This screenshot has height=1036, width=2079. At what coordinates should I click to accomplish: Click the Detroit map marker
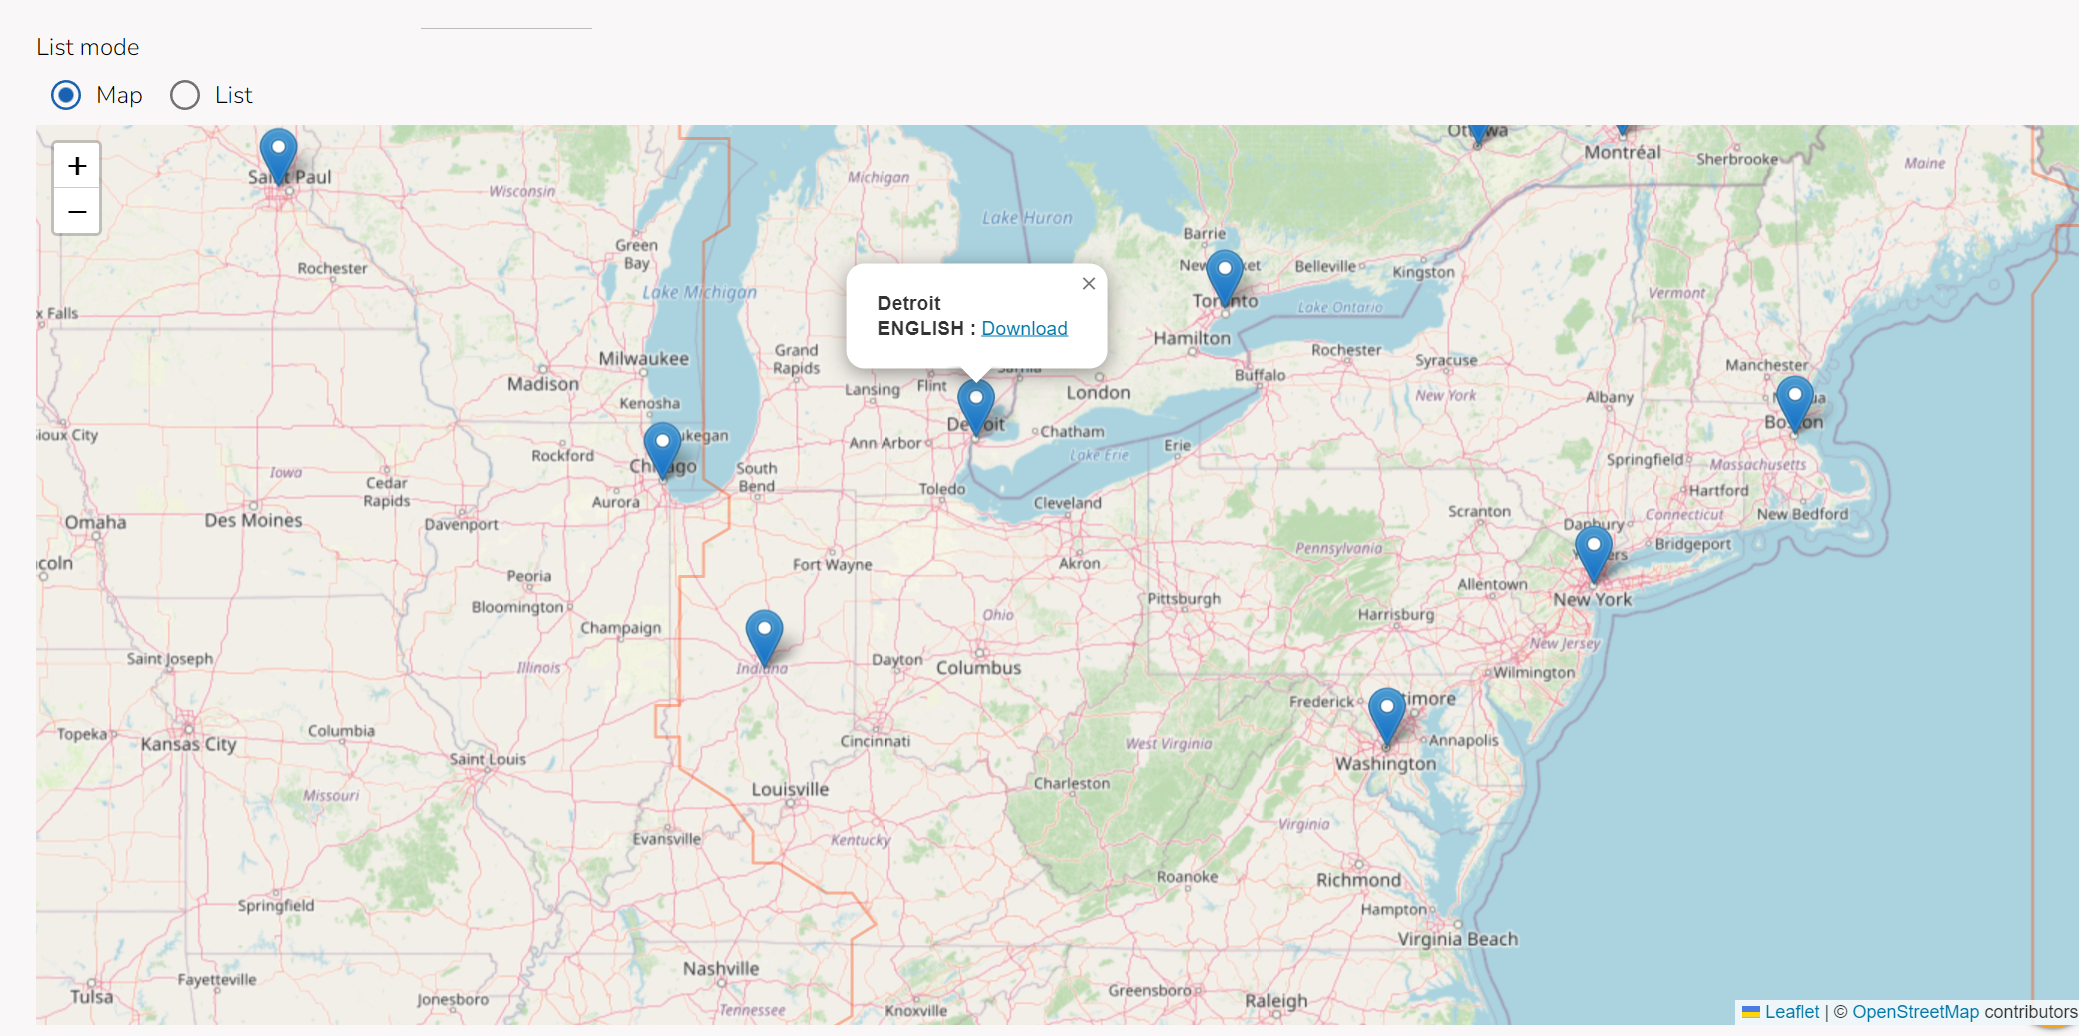pyautogui.click(x=975, y=404)
